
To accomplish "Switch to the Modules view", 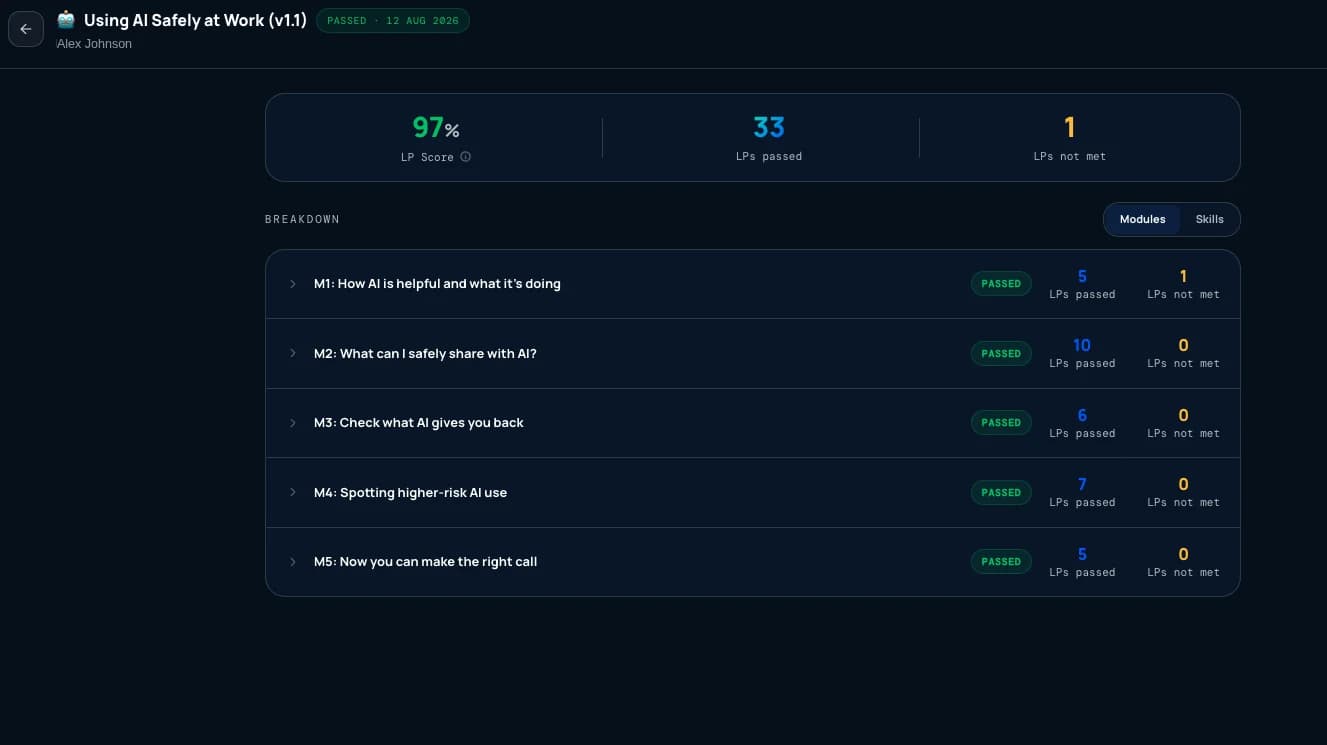I will pos(1142,219).
